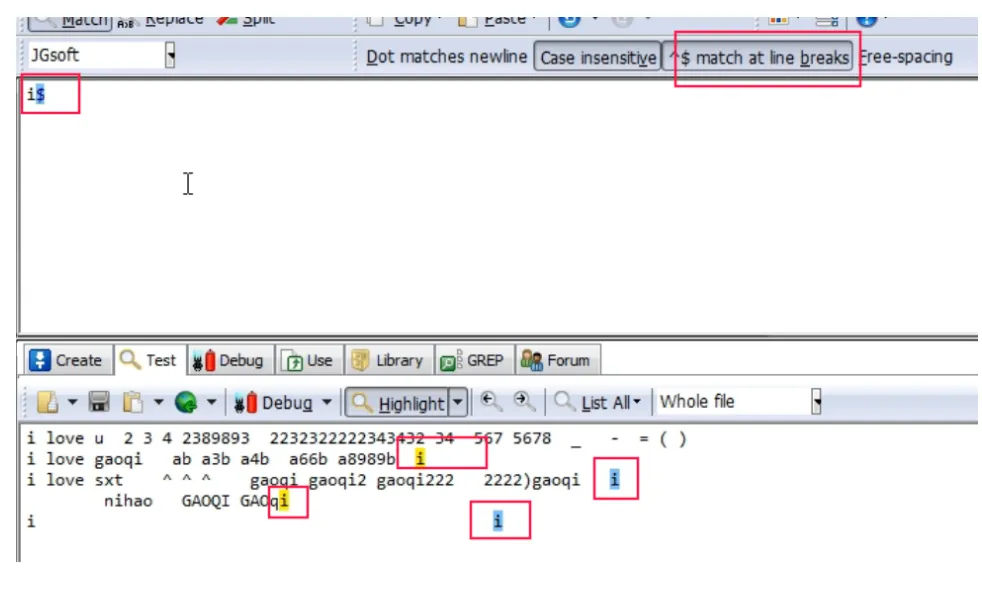The width and height of the screenshot is (982, 595).
Task: Click 'gaoqi222' in the test text
Action: click(x=415, y=480)
